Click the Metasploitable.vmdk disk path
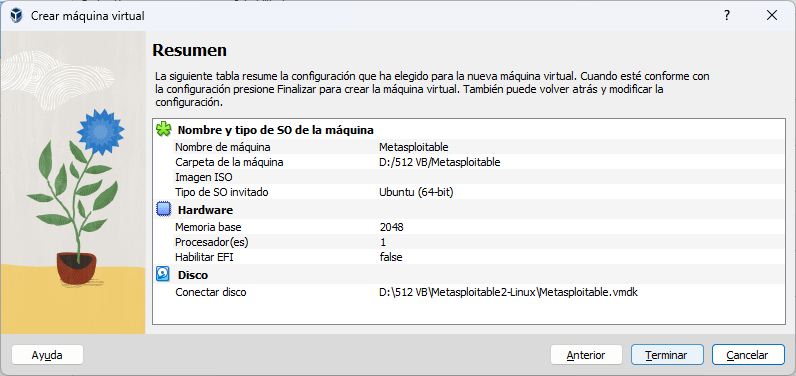The image size is (796, 376). [508, 292]
